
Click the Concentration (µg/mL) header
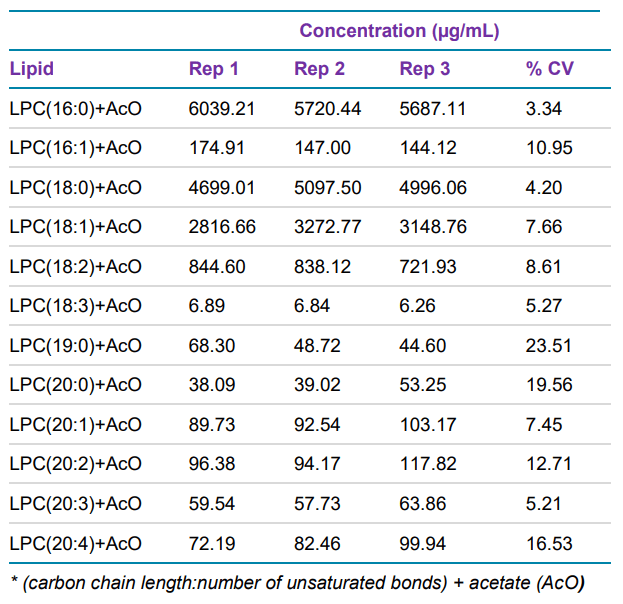pos(399,31)
